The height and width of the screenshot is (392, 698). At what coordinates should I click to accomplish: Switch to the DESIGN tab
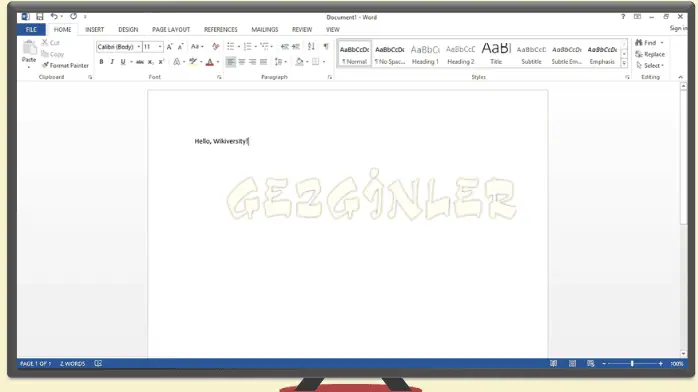(x=128, y=29)
